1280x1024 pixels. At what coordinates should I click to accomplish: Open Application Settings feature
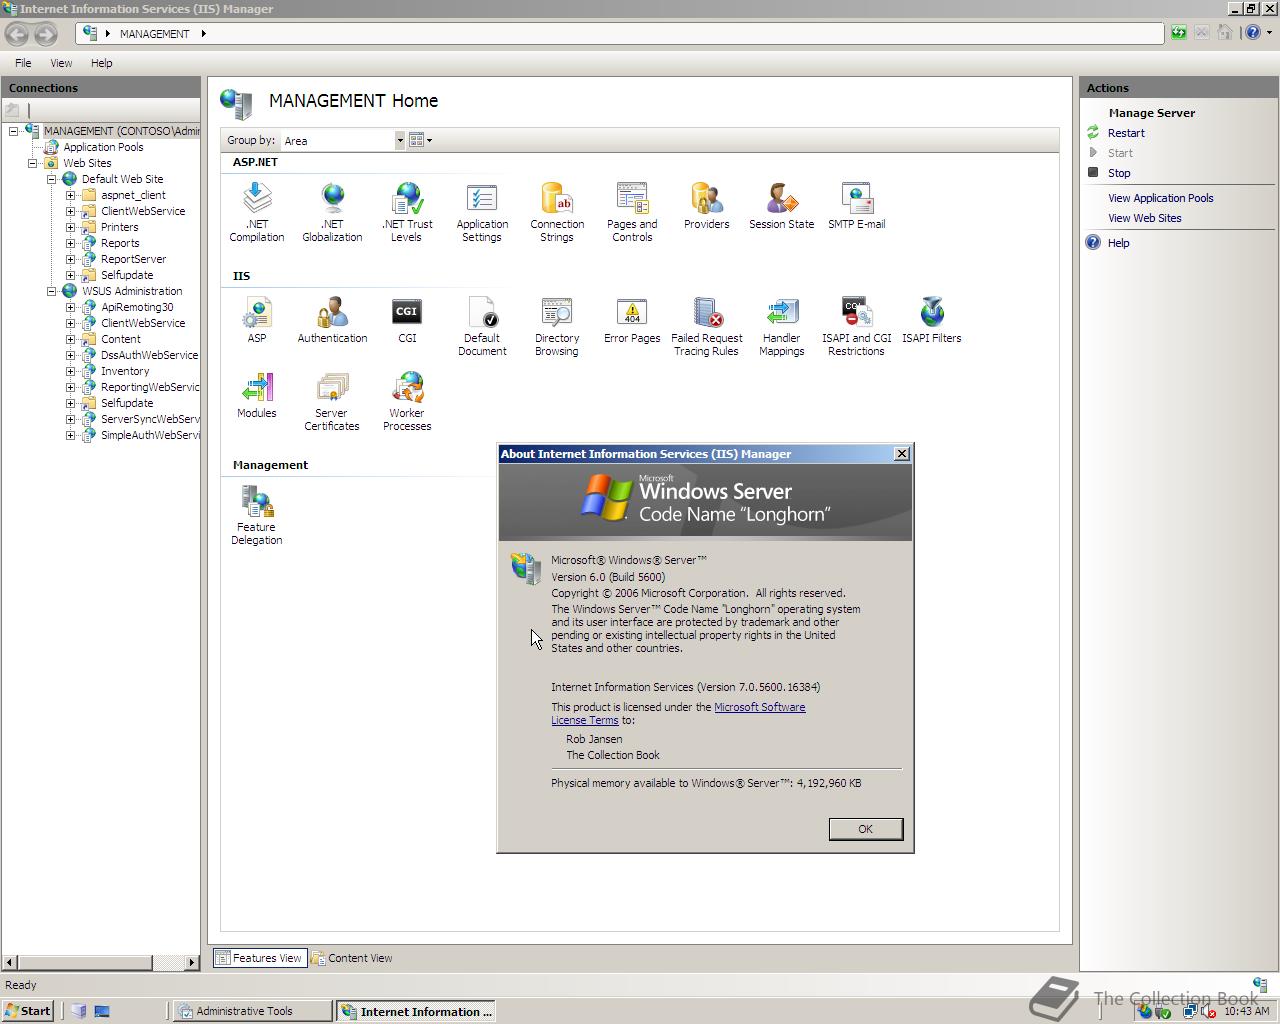coord(482,211)
